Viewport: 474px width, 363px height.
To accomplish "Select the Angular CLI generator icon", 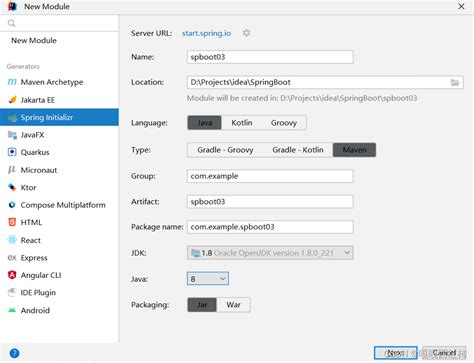I will (x=12, y=275).
